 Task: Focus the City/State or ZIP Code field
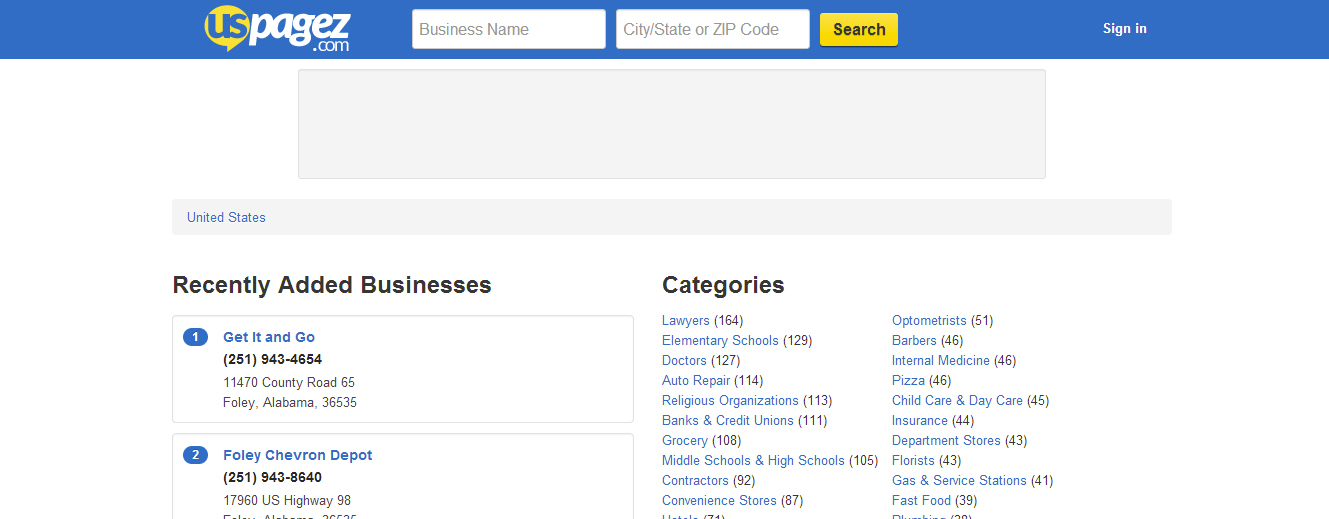(712, 29)
